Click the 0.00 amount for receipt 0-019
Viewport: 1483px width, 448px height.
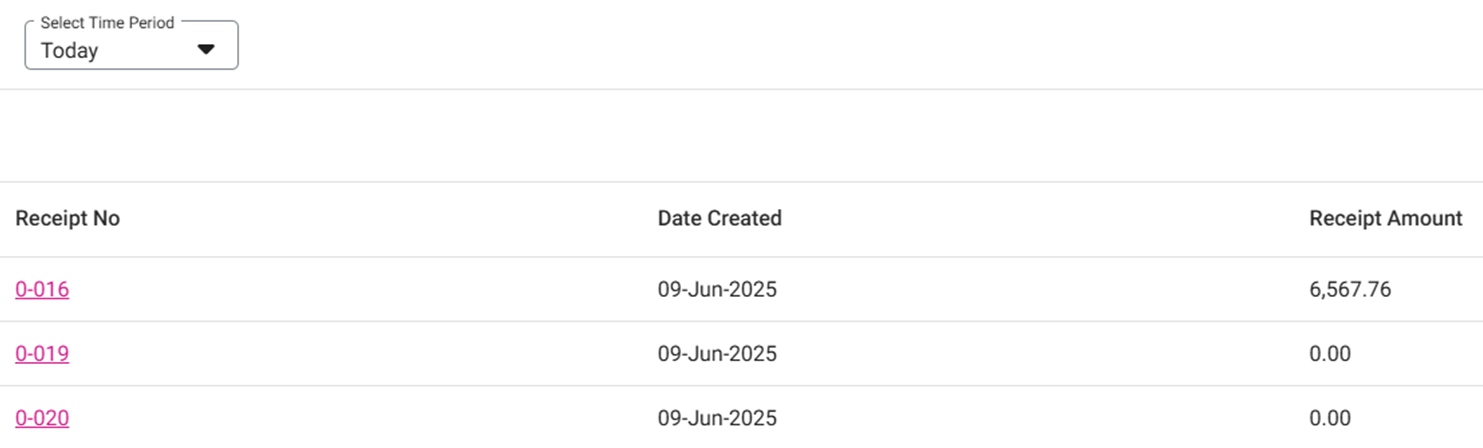coord(1330,354)
